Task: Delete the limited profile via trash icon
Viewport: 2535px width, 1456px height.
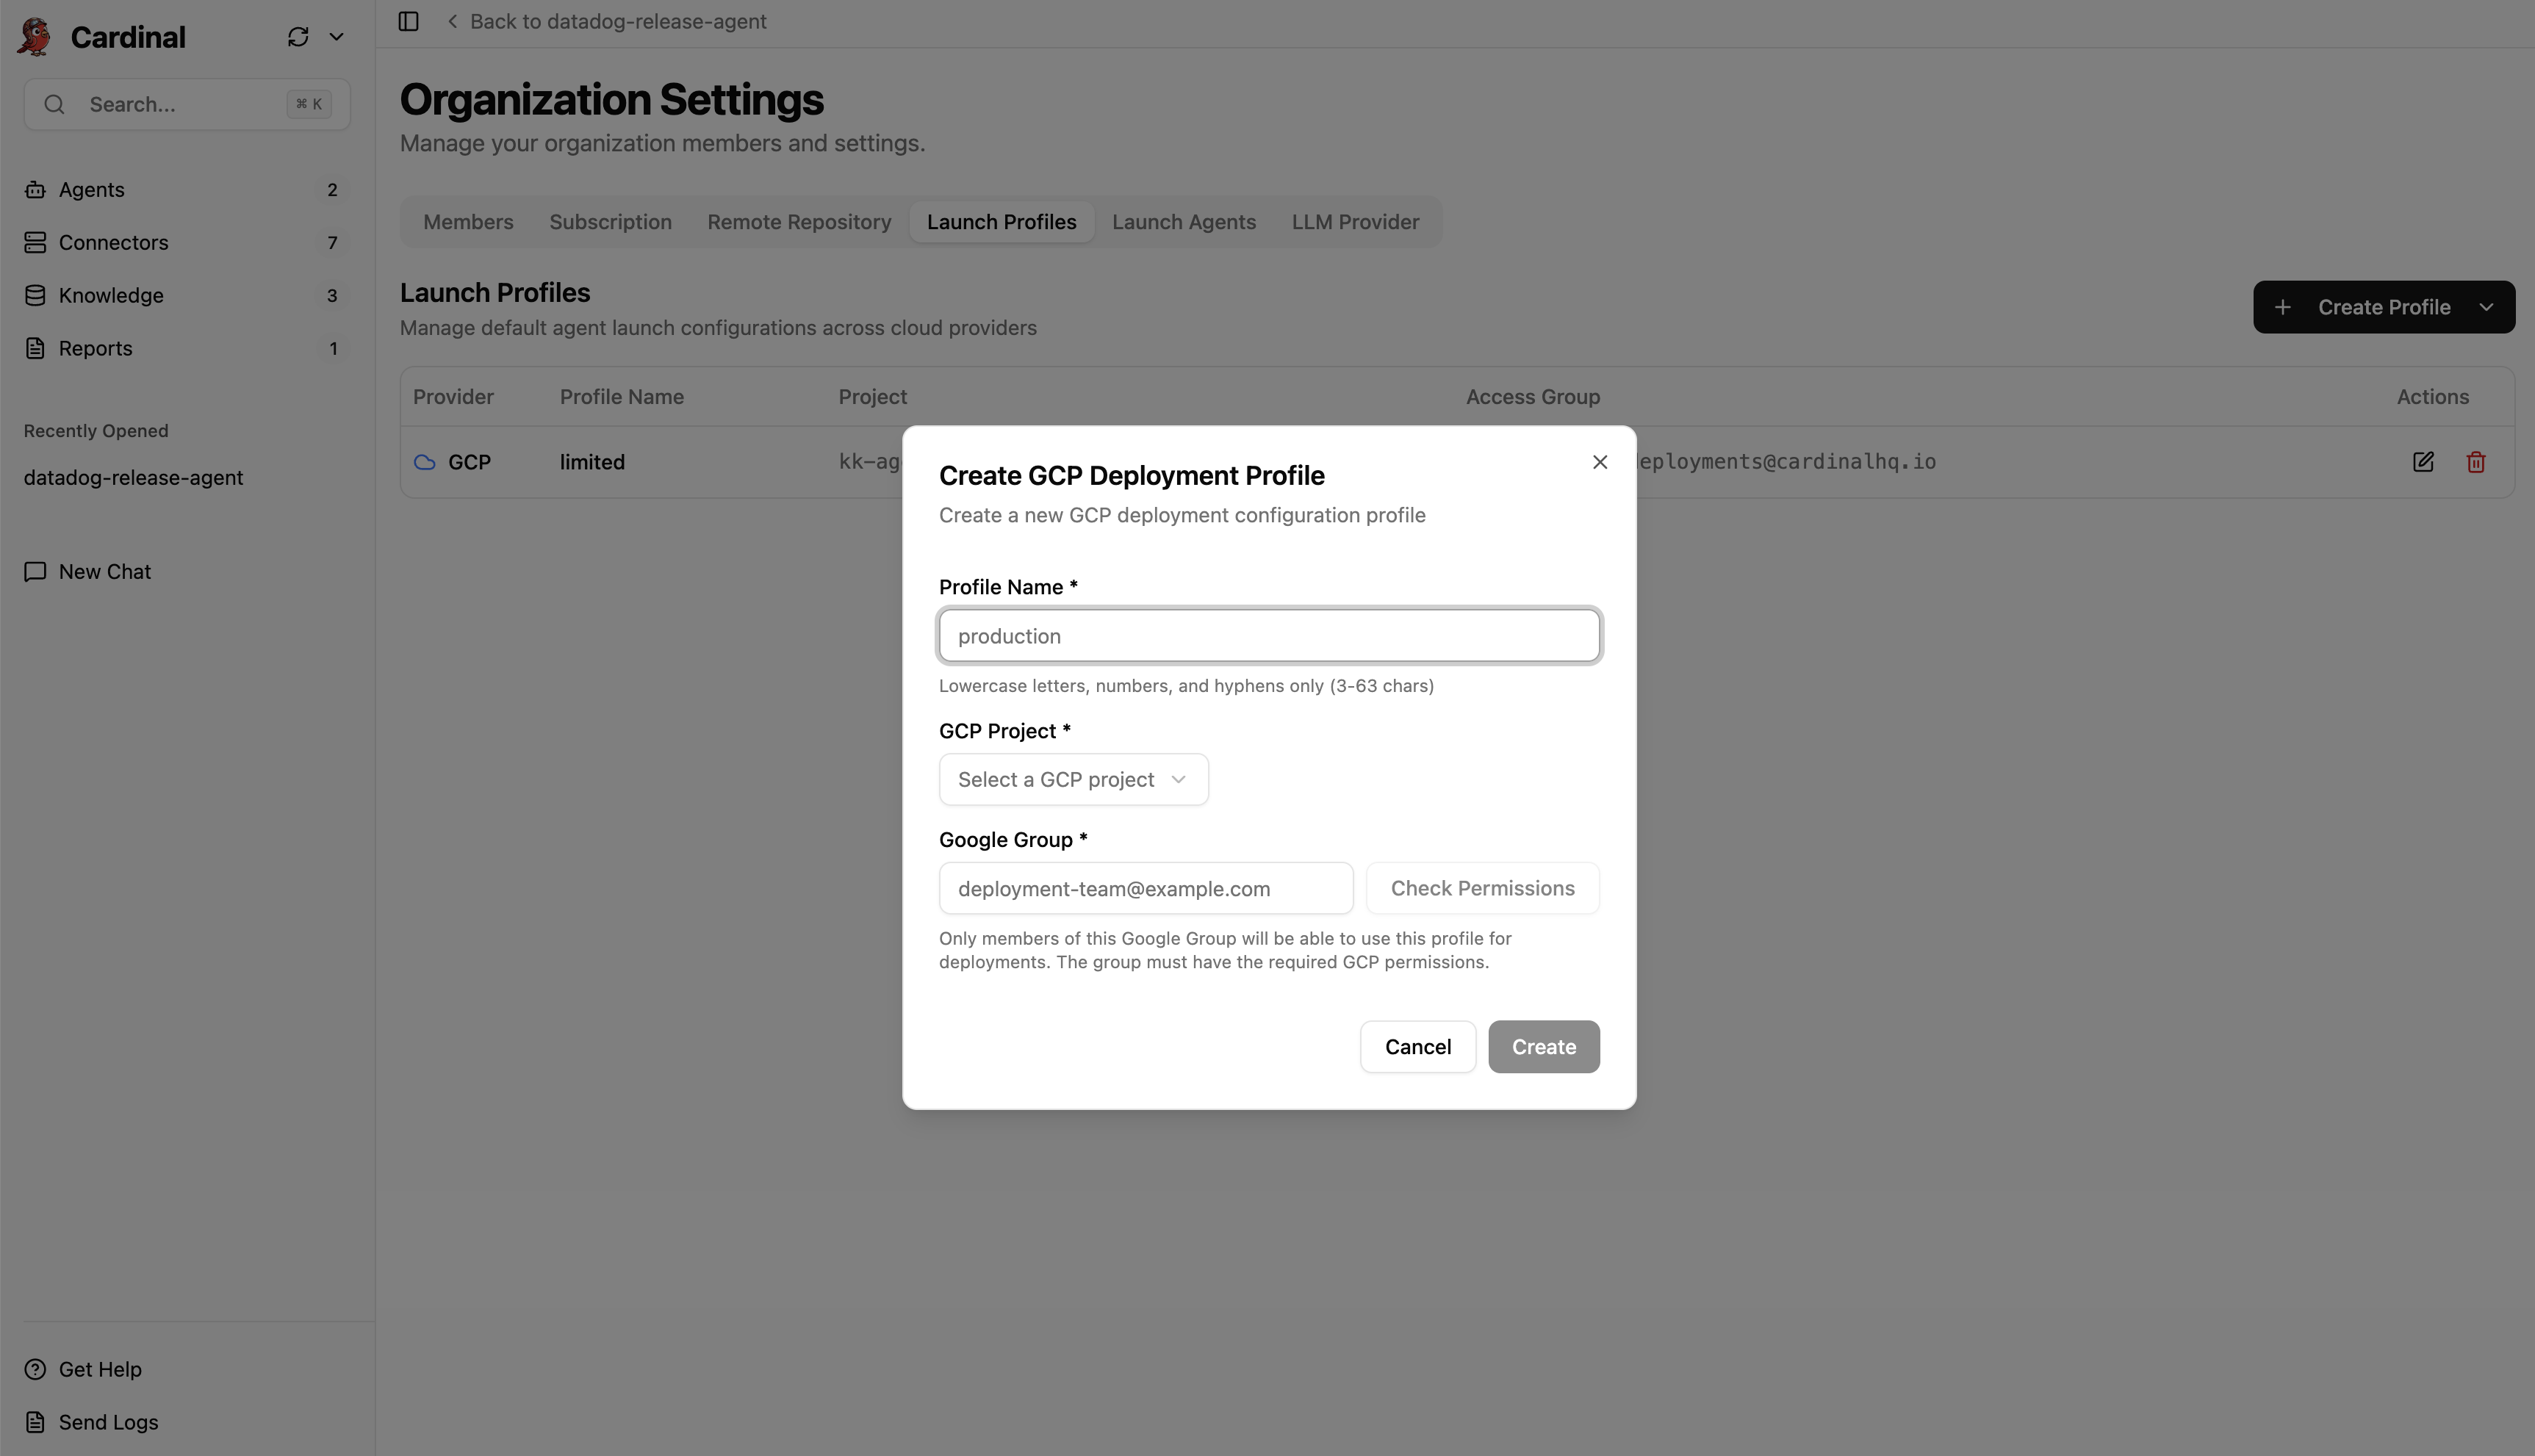Action: coord(2476,461)
